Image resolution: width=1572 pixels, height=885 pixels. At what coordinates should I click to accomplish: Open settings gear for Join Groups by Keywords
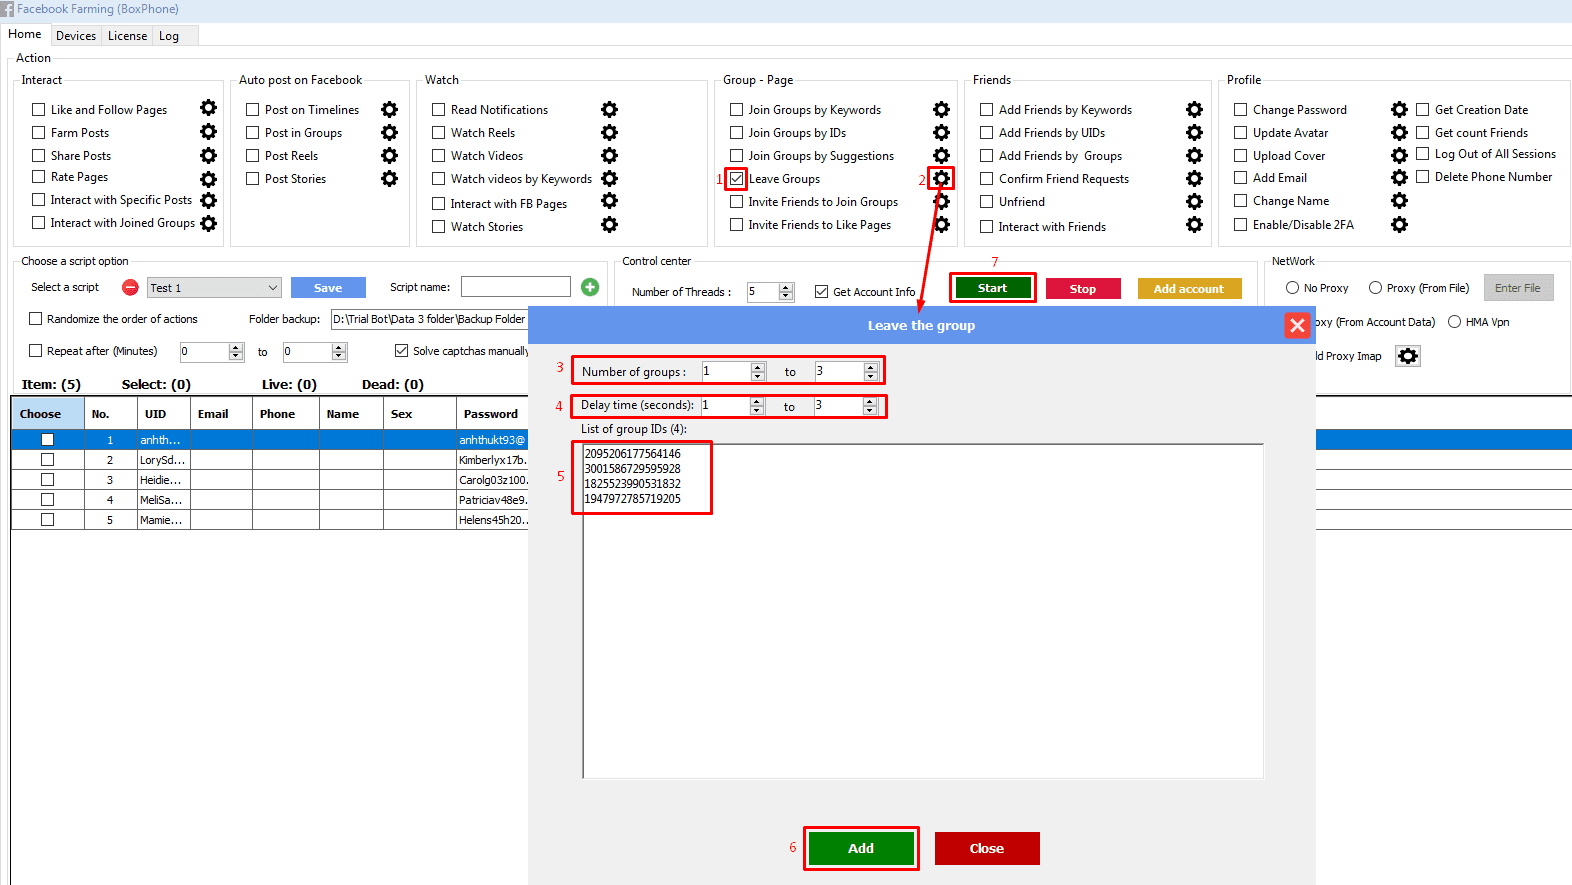(x=941, y=109)
